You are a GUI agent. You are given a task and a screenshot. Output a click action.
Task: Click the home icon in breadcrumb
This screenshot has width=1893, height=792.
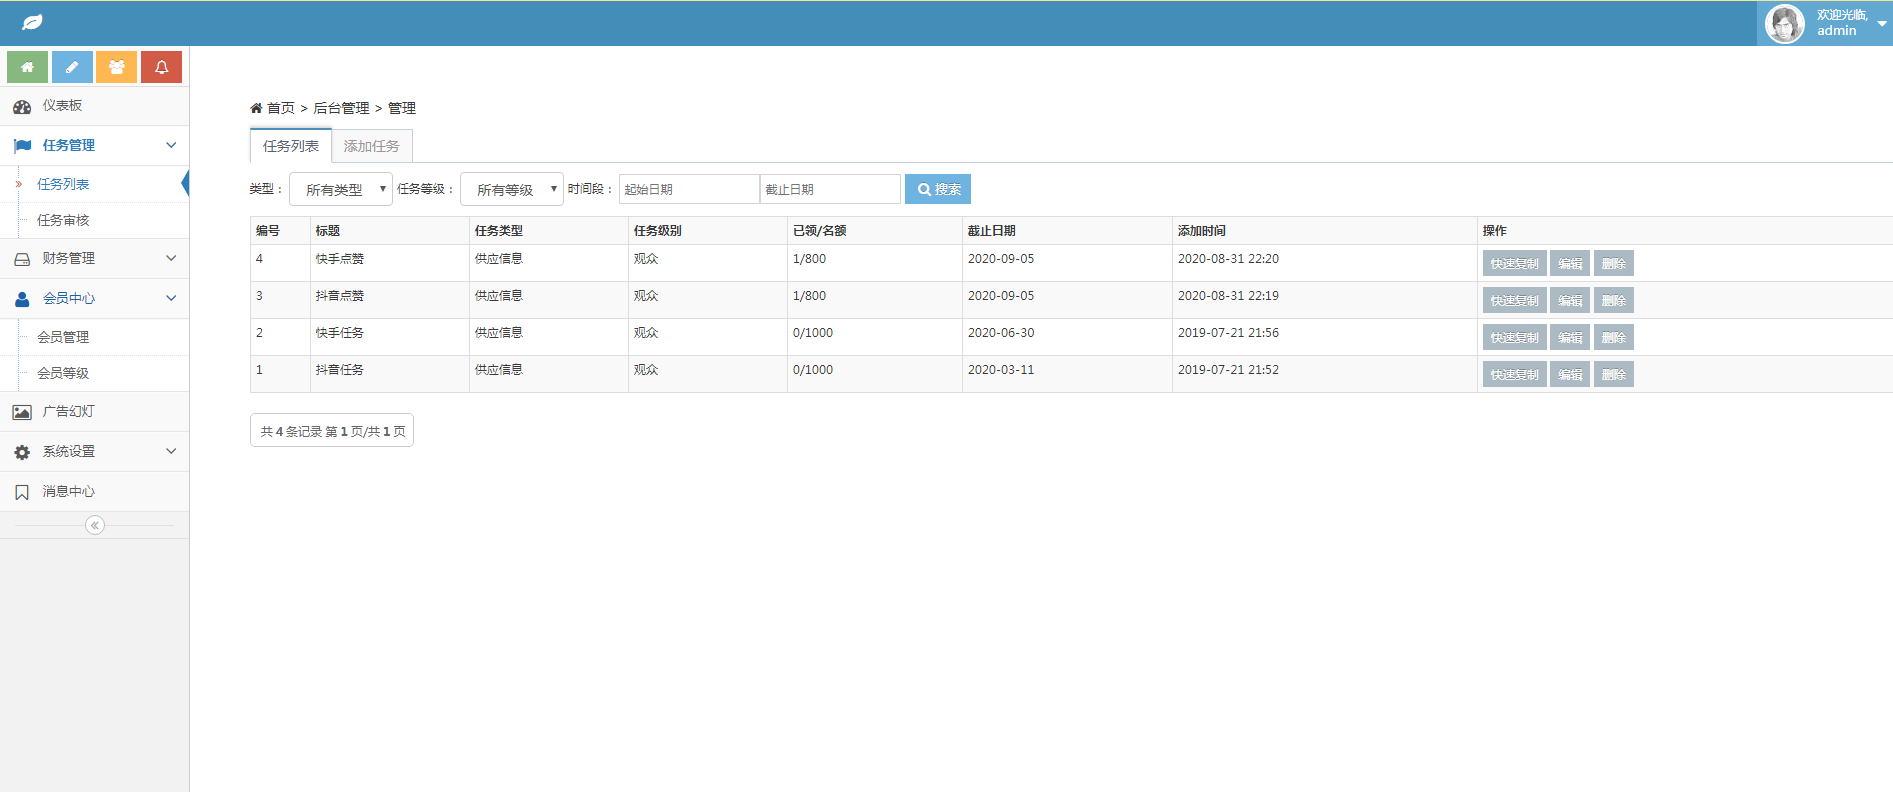coord(256,108)
